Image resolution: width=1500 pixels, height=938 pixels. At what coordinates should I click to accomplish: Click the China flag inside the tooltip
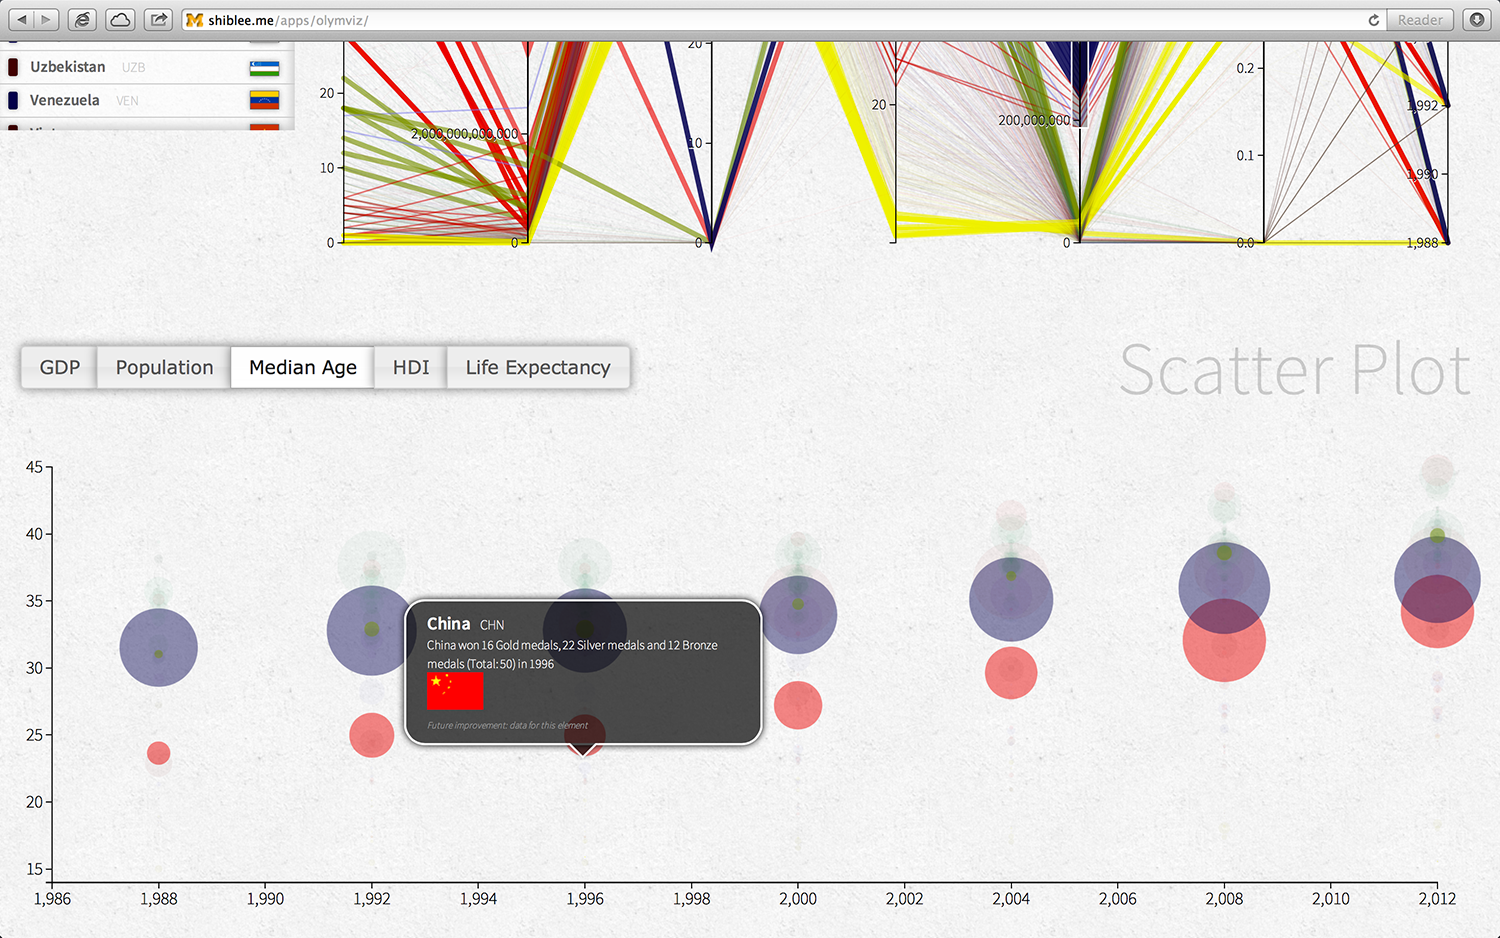point(455,691)
